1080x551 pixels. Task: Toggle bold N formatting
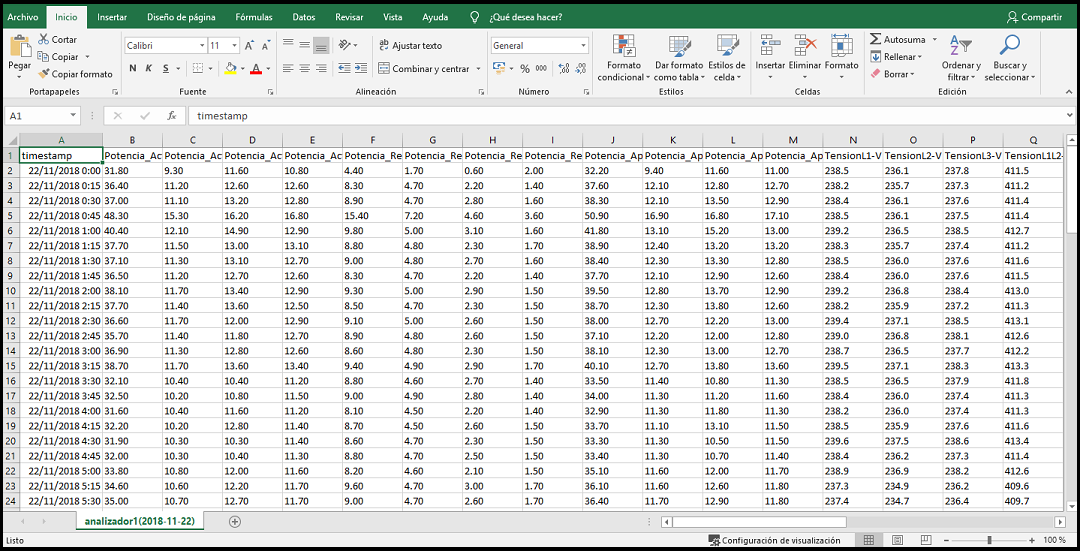tap(133, 69)
